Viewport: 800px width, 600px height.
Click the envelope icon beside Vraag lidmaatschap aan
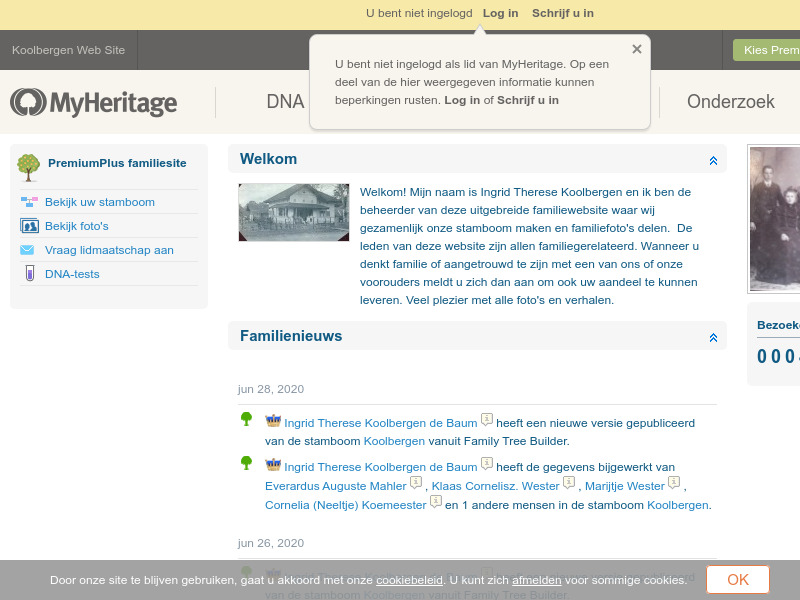tap(28, 250)
